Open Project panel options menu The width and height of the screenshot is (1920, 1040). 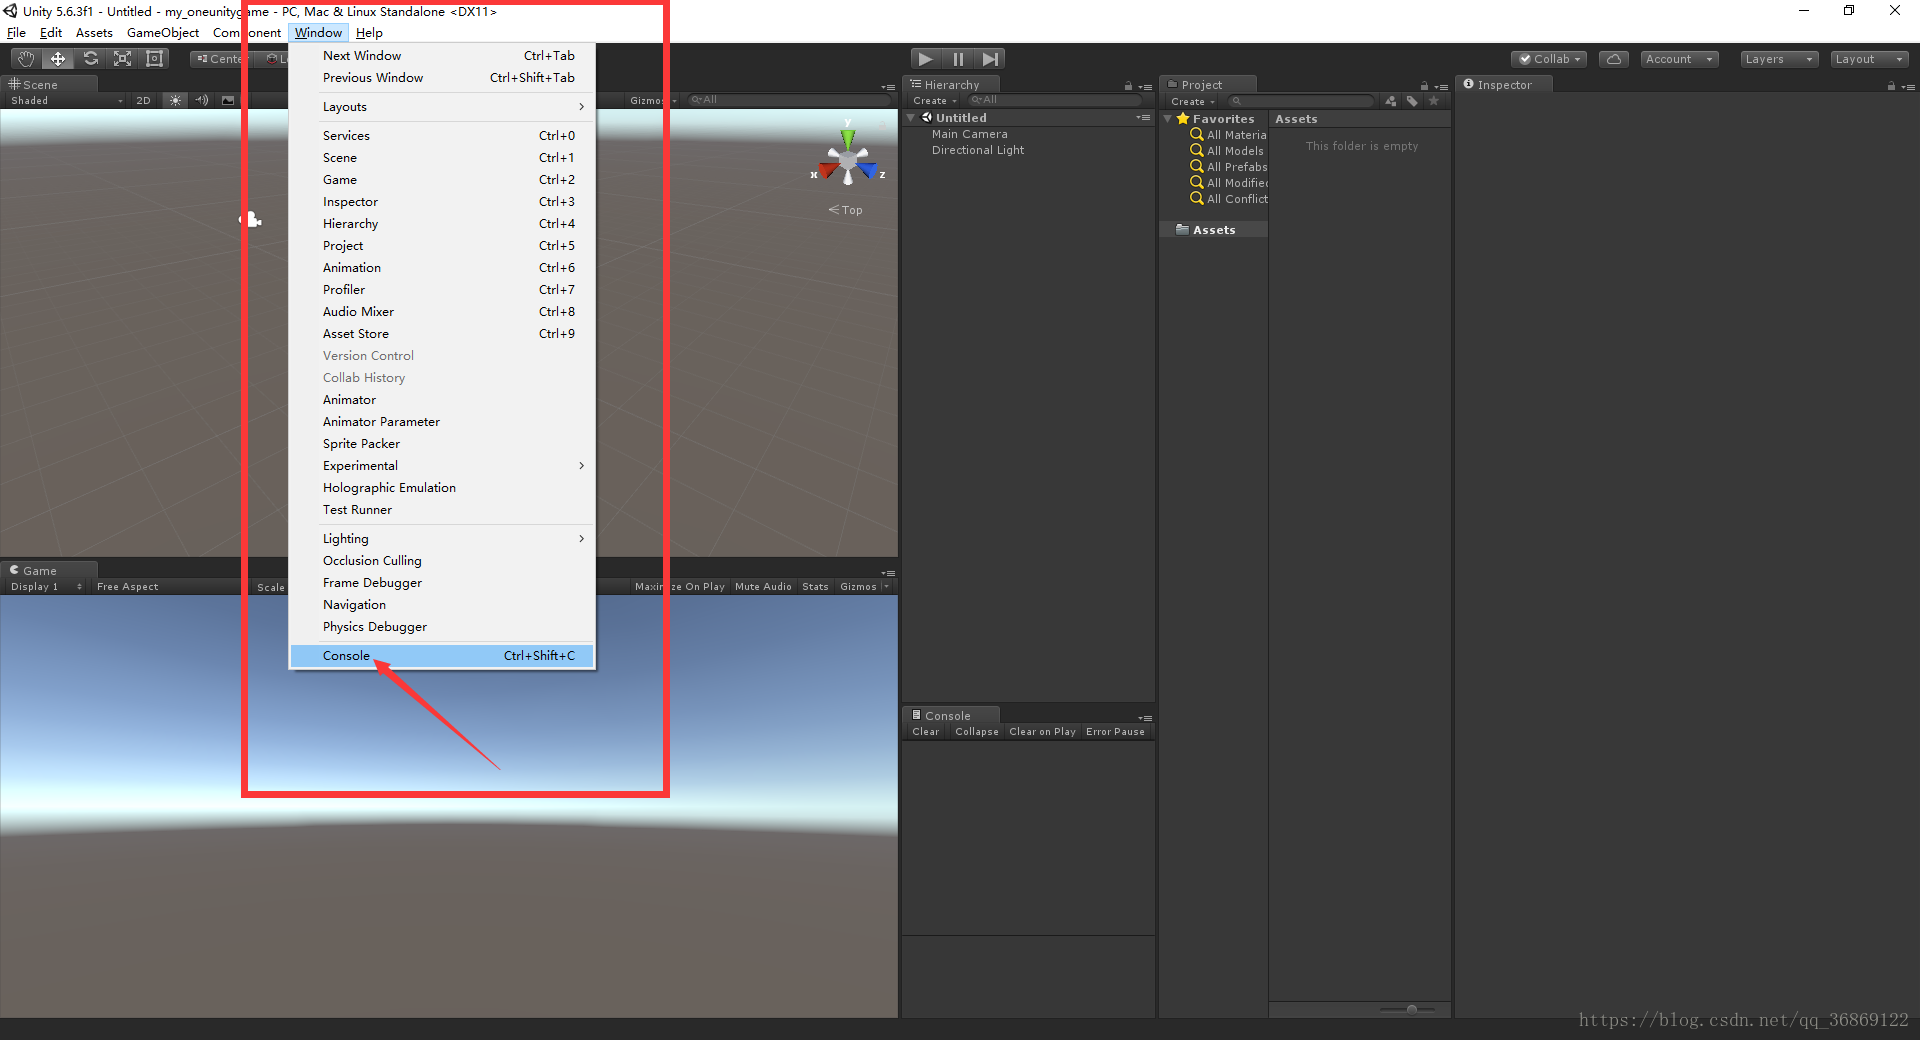pyautogui.click(x=1441, y=87)
